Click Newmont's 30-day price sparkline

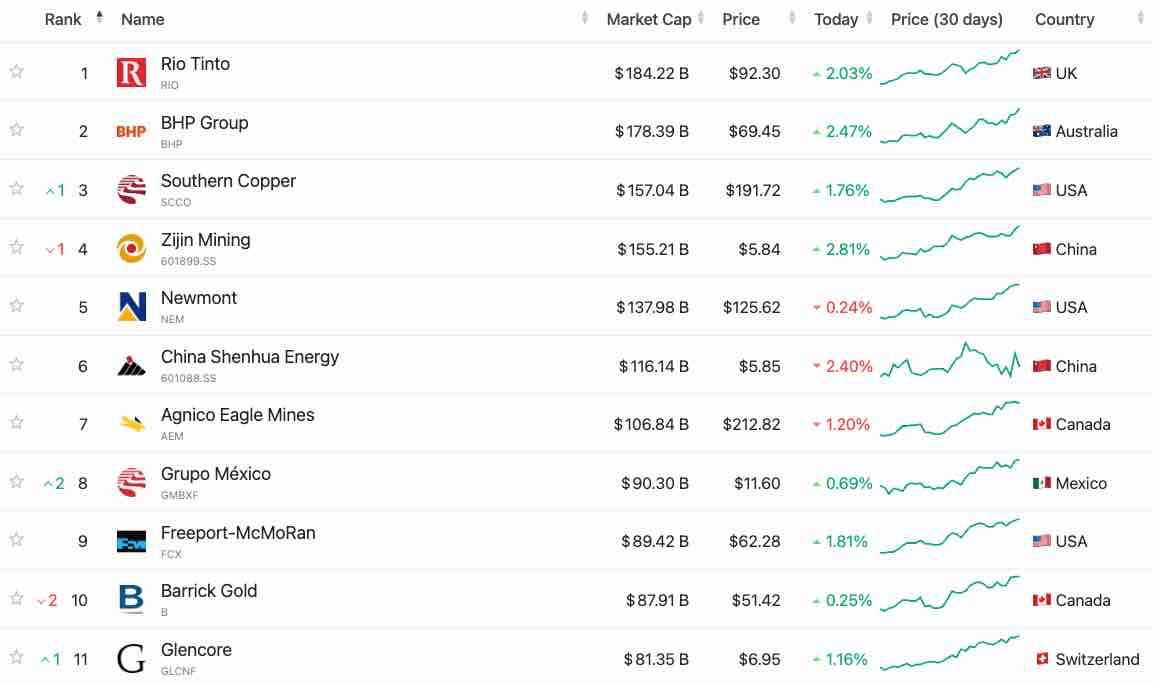(x=948, y=306)
